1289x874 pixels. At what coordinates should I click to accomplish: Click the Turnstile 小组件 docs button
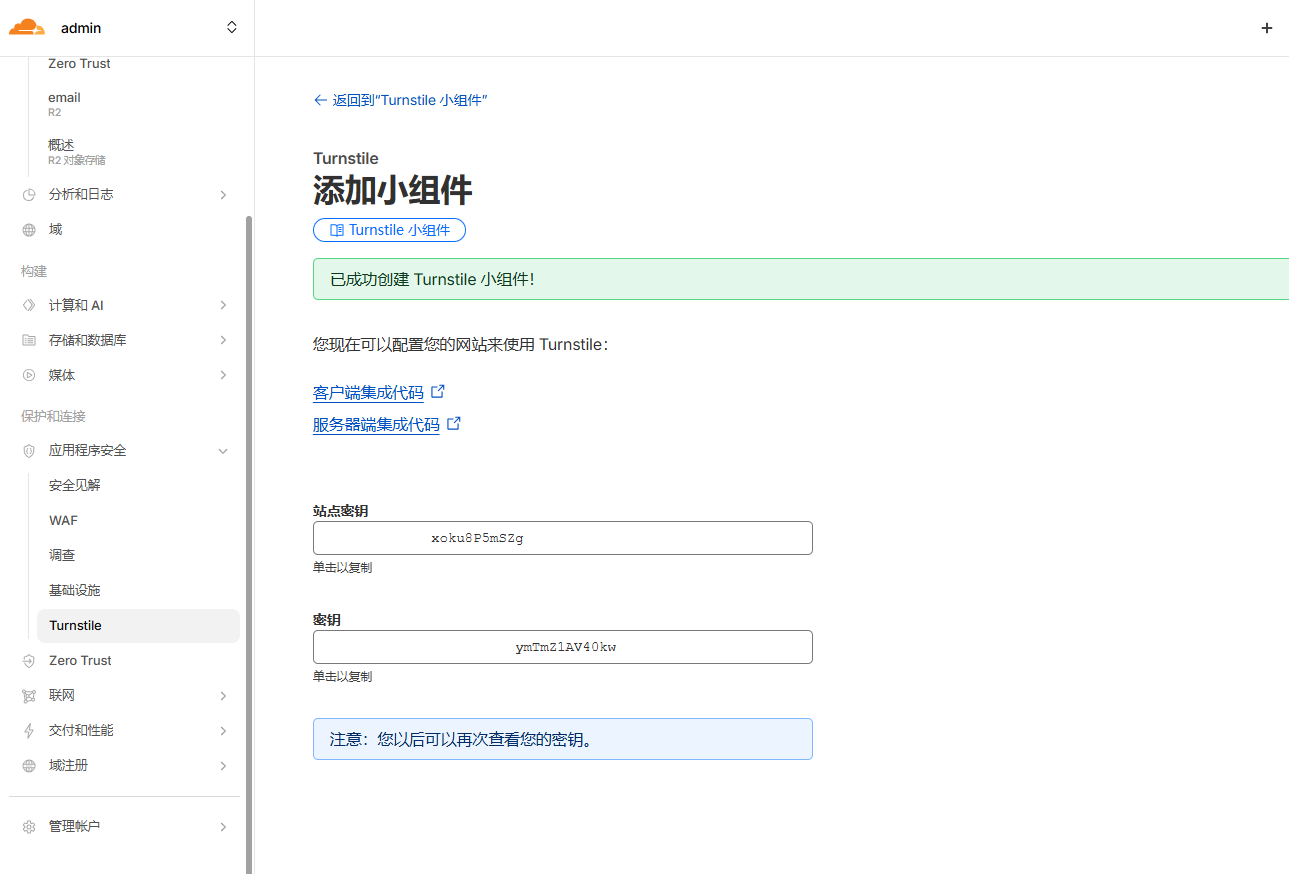tap(389, 230)
